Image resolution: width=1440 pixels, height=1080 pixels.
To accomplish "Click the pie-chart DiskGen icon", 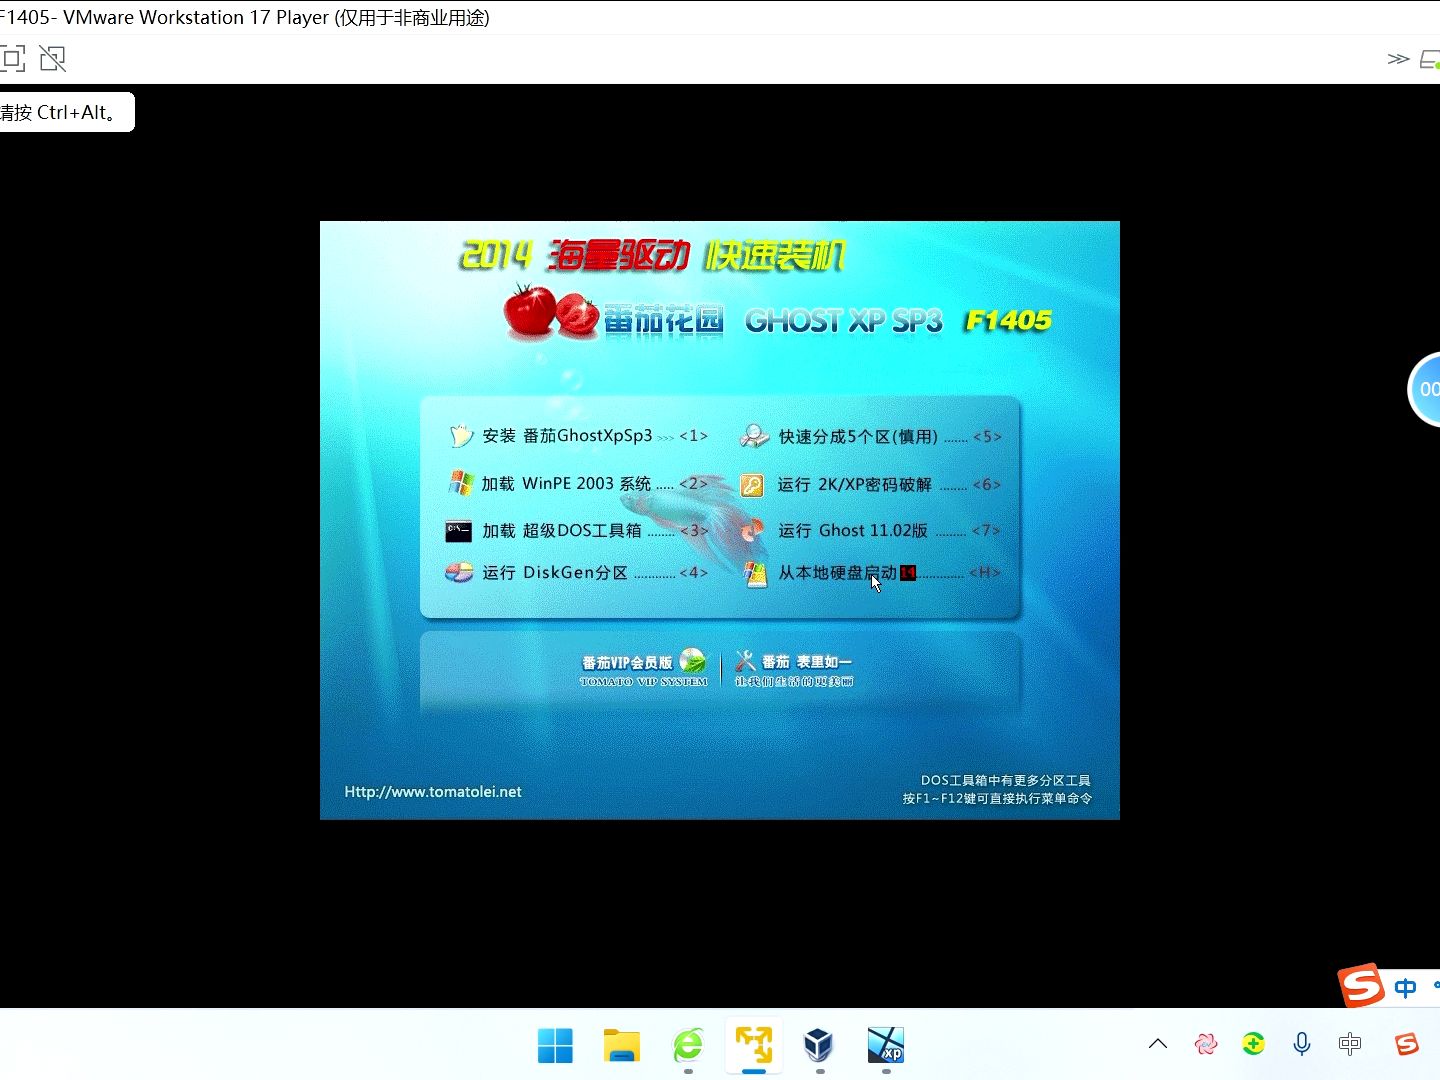I will point(459,573).
